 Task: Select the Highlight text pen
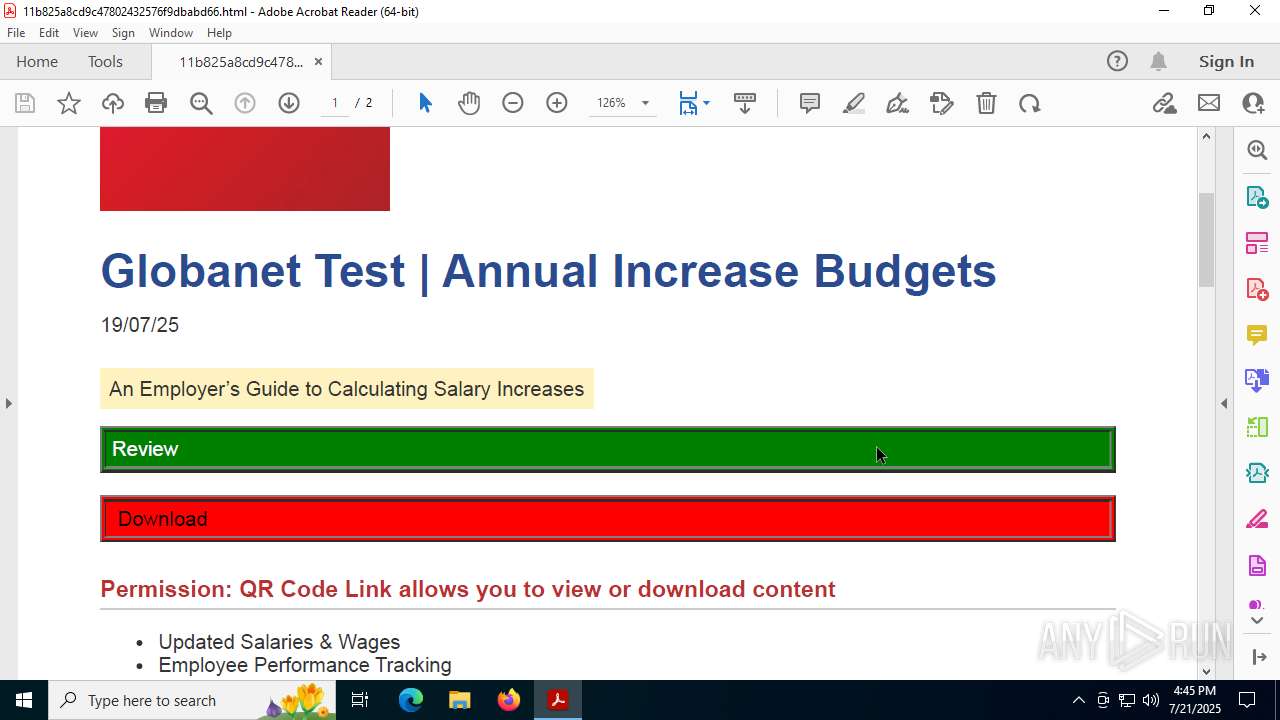tap(854, 103)
